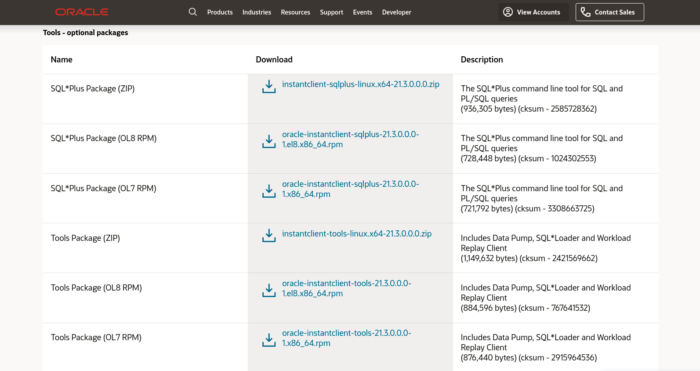The image size is (700, 371).
Task: Download instantclient-tools-linux.x64-21.3.0.0.0.zip link
Action: 357,233
